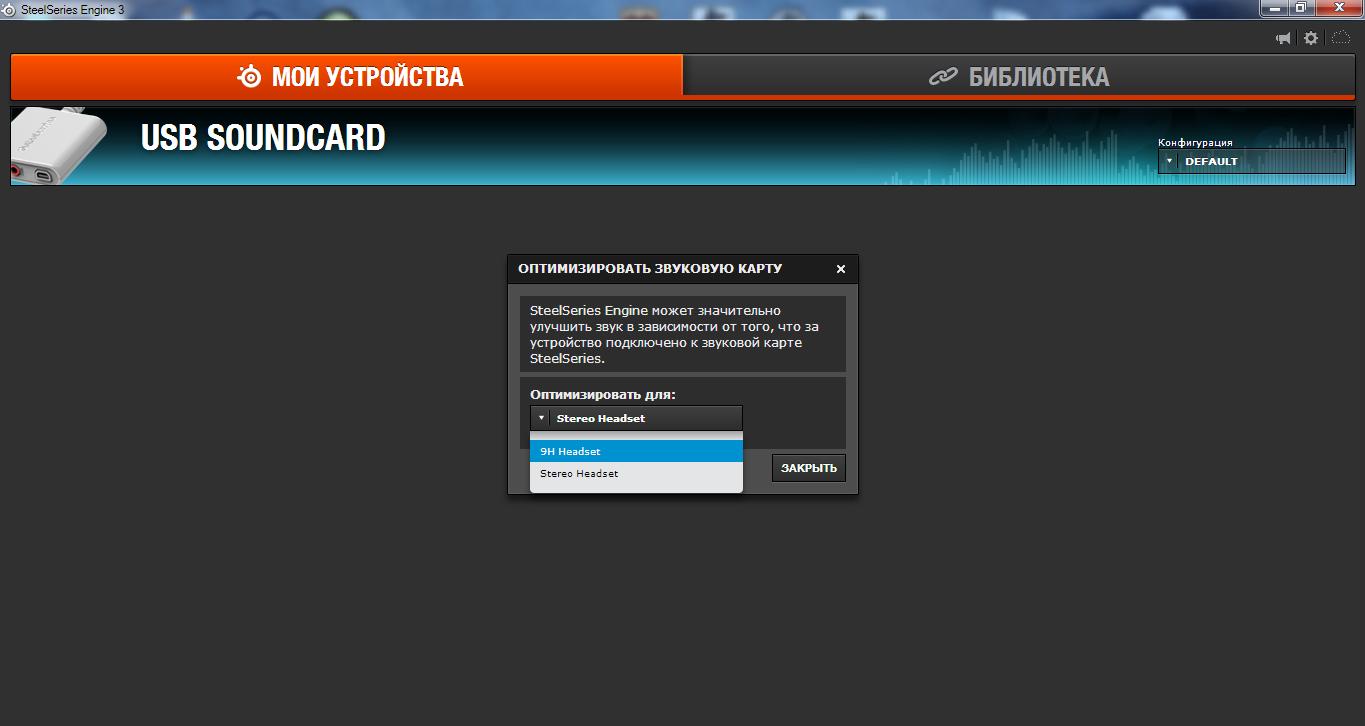Collapse the Оптимизировать для dropdown showing Stereo Headset
The width and height of the screenshot is (1365, 726).
[x=636, y=418]
